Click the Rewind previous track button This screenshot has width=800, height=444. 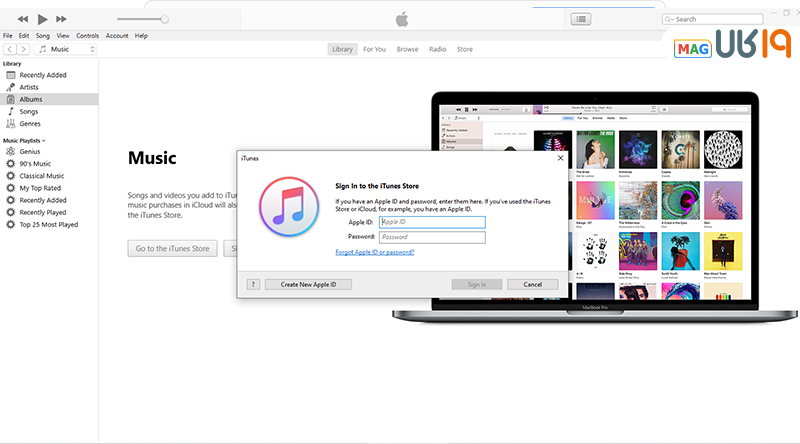18,19
